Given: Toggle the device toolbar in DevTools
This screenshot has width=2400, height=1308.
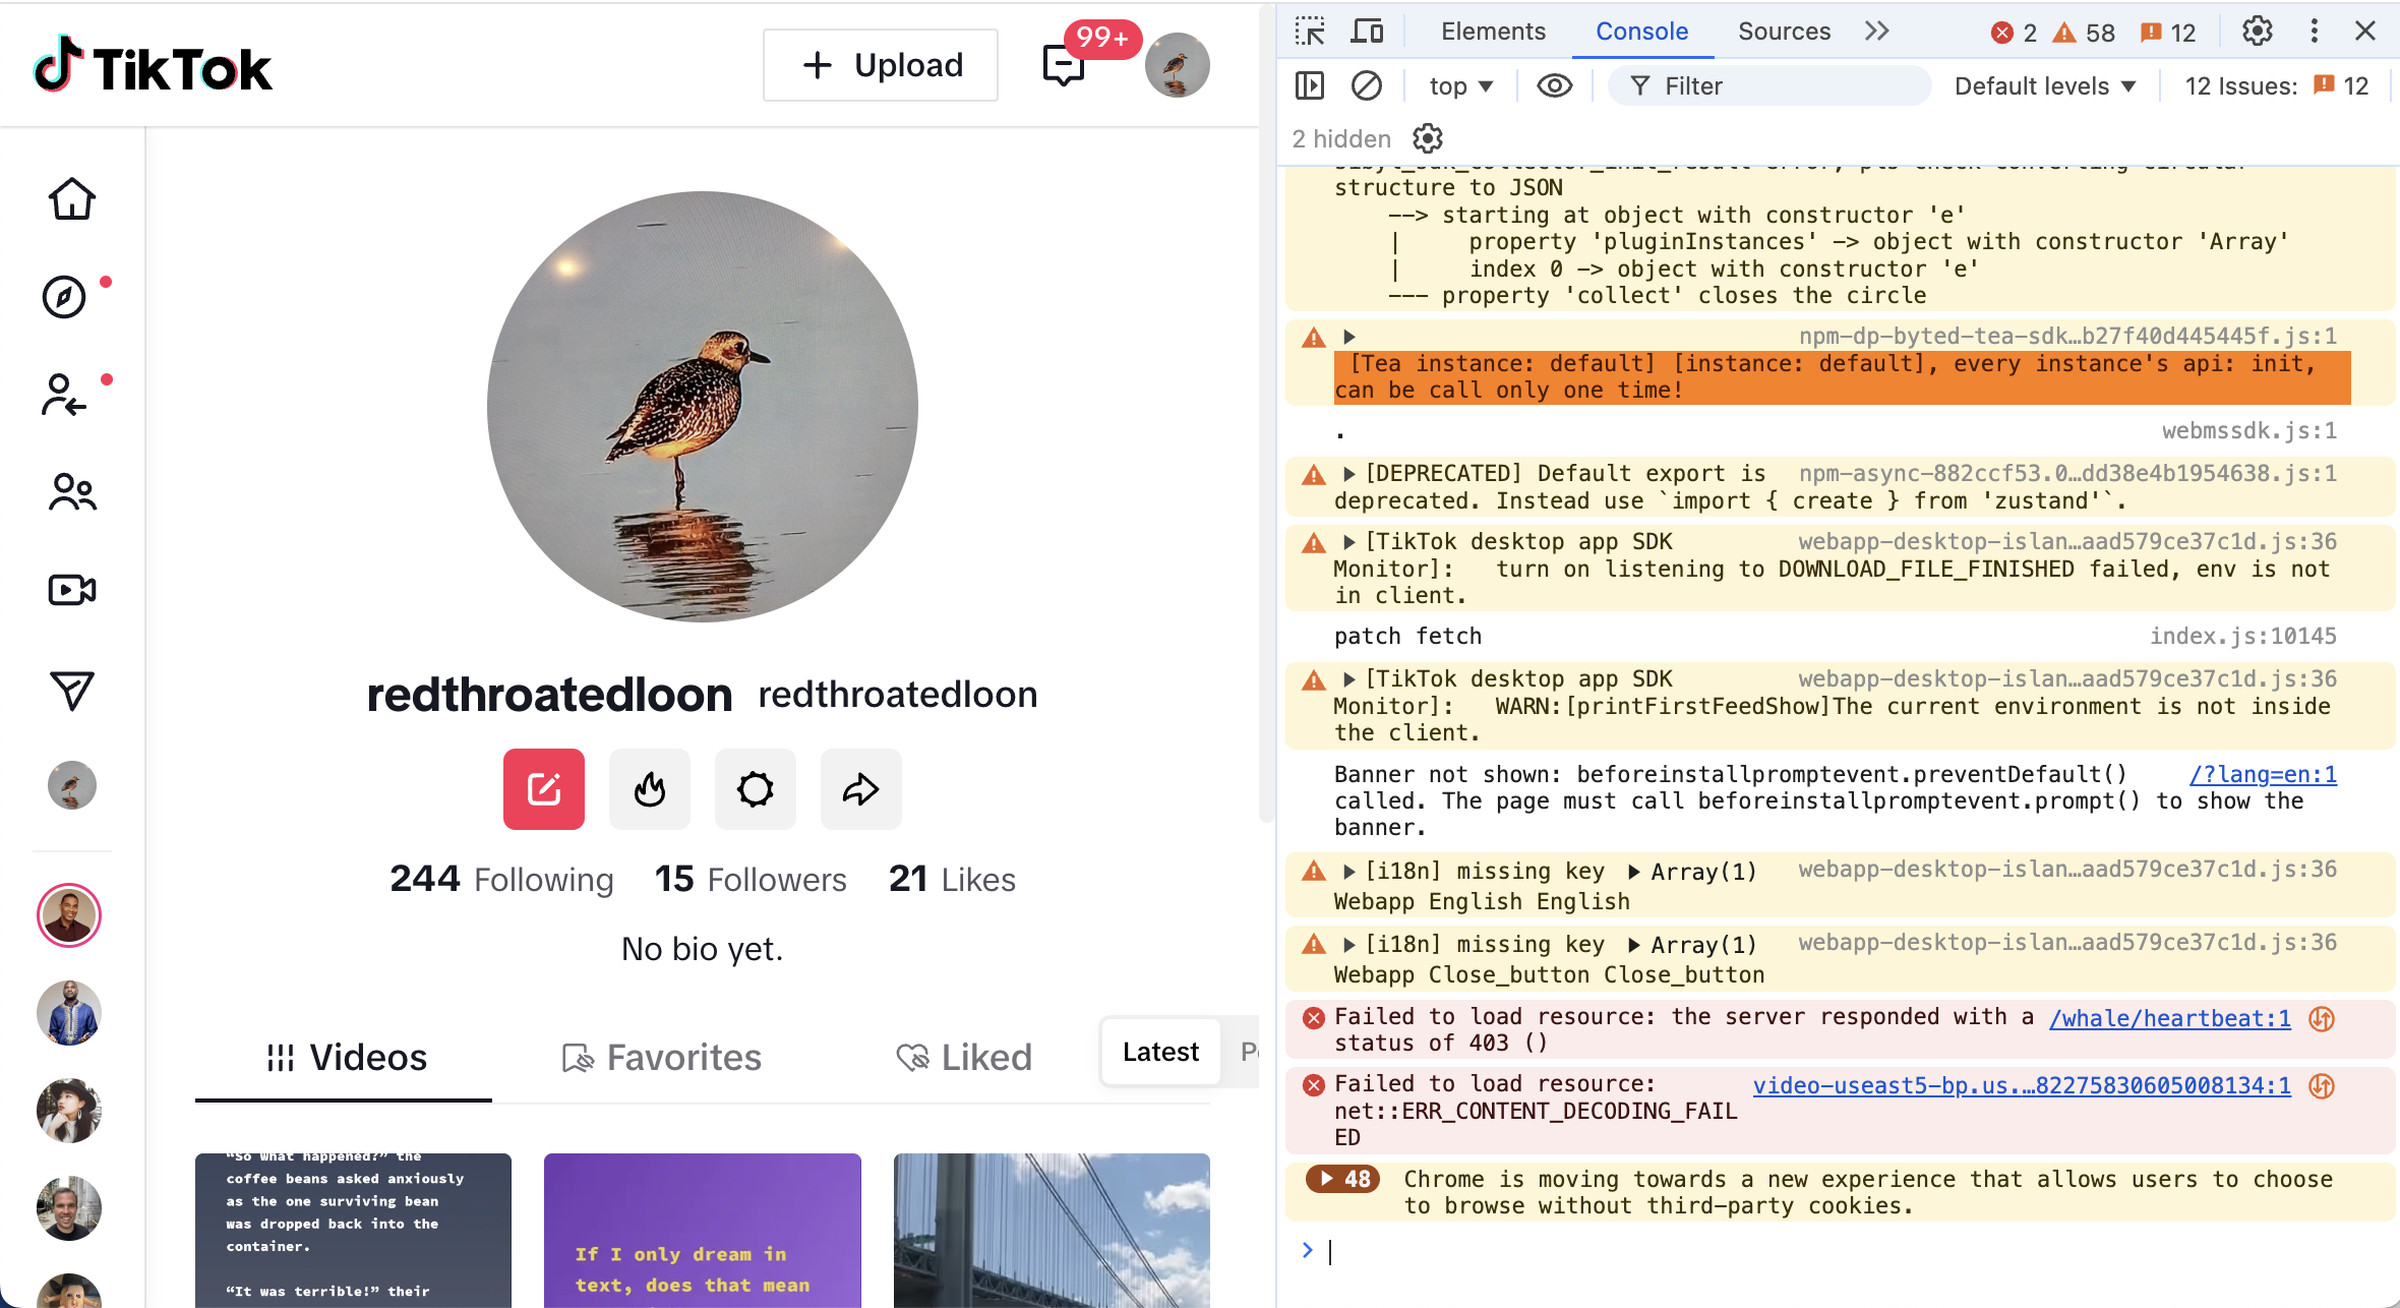Looking at the screenshot, I should click(1366, 31).
